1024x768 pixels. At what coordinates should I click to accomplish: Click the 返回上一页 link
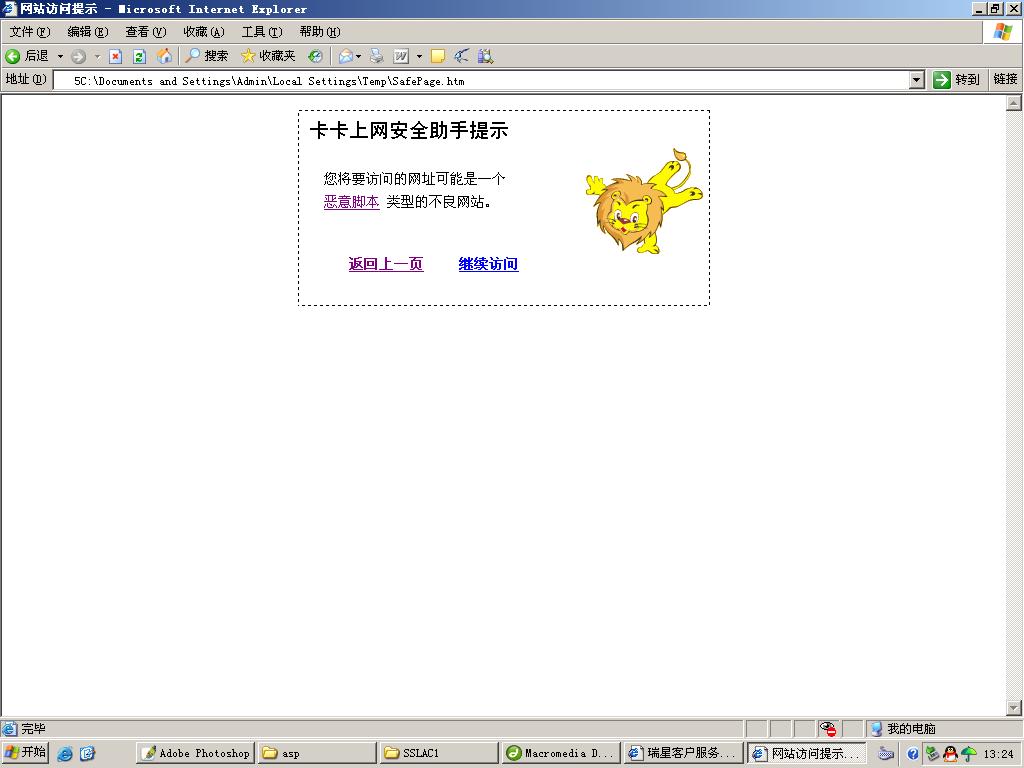coord(386,264)
